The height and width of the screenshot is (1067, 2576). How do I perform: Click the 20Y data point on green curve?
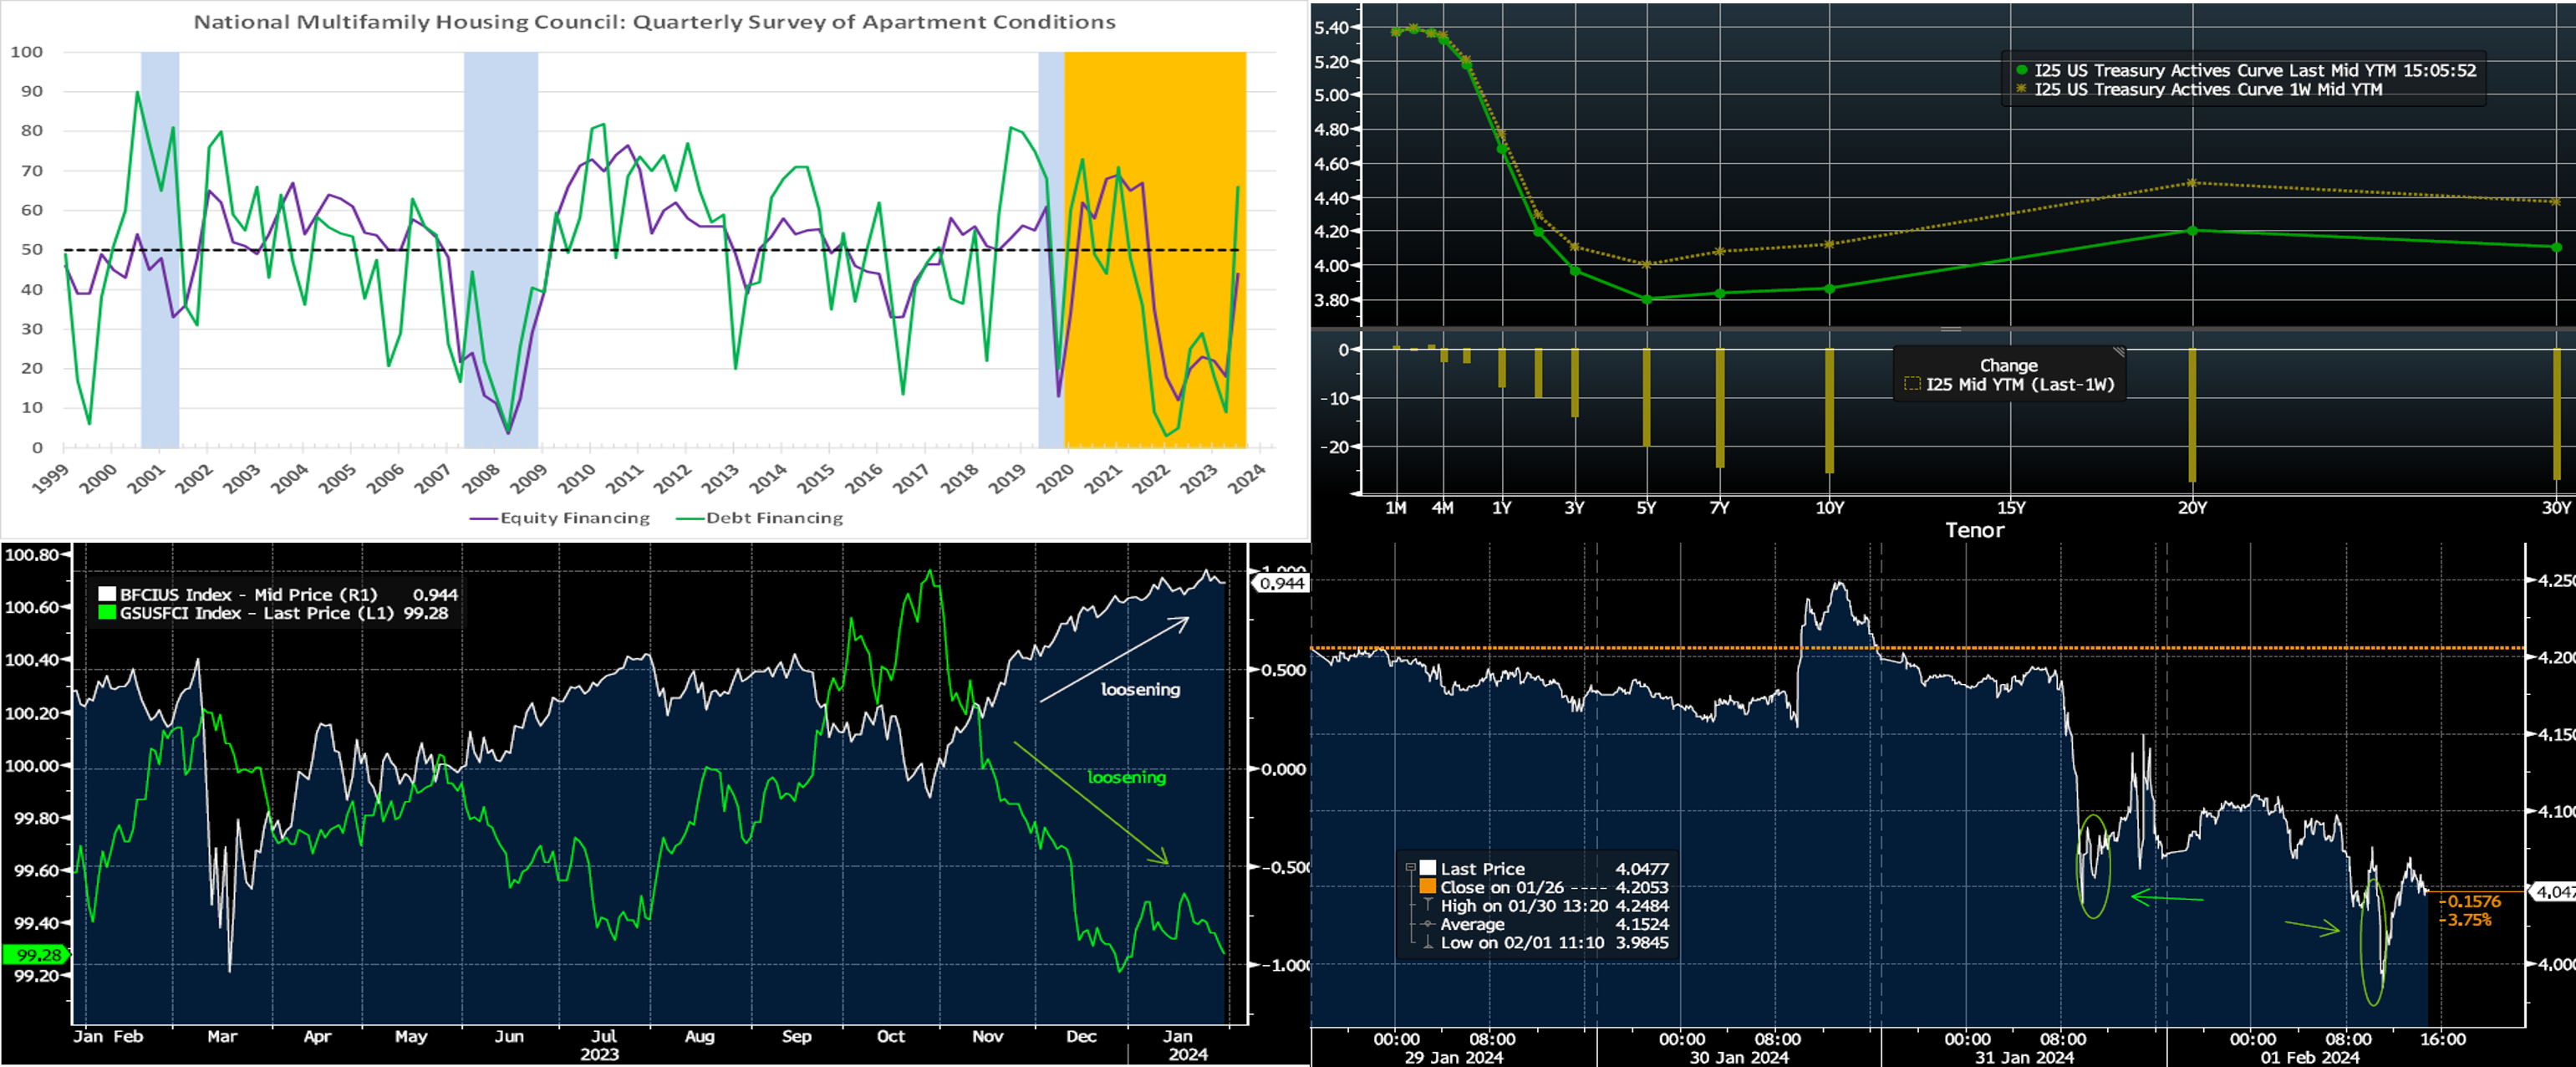coord(2192,231)
